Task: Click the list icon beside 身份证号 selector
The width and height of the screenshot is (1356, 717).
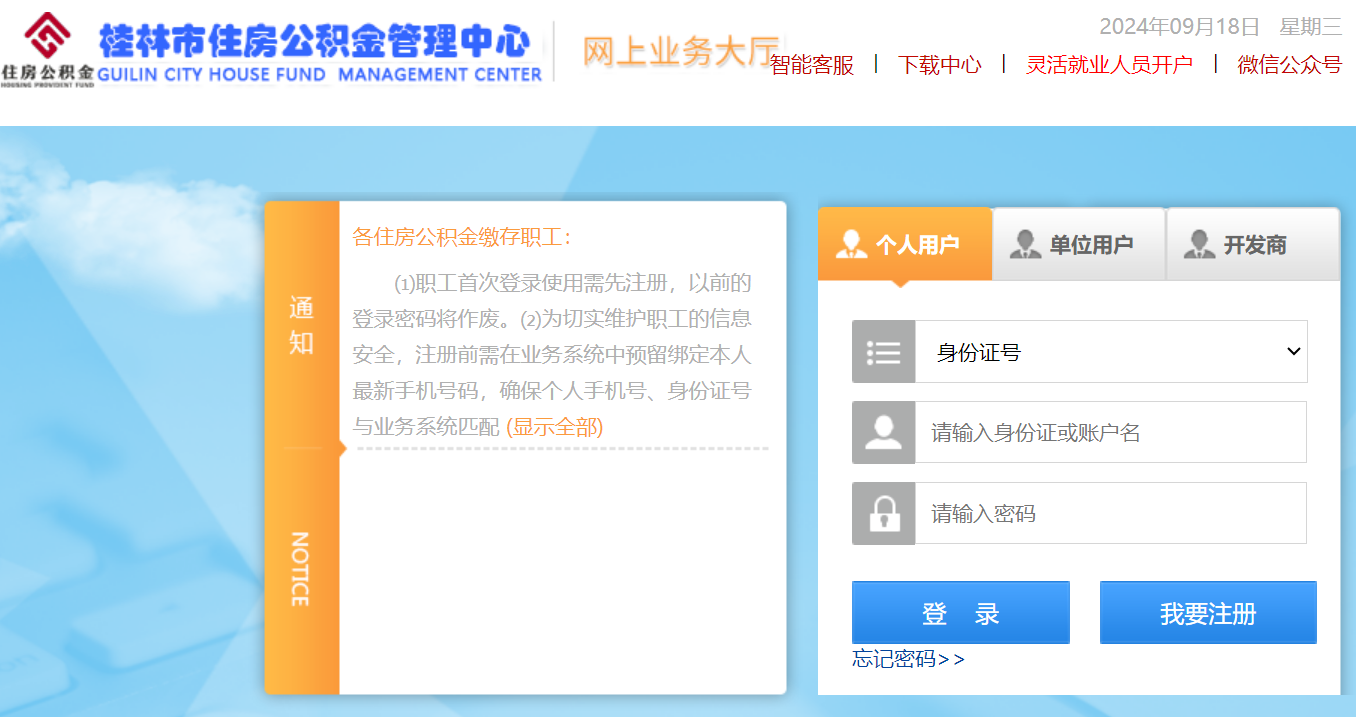Action: click(x=884, y=352)
